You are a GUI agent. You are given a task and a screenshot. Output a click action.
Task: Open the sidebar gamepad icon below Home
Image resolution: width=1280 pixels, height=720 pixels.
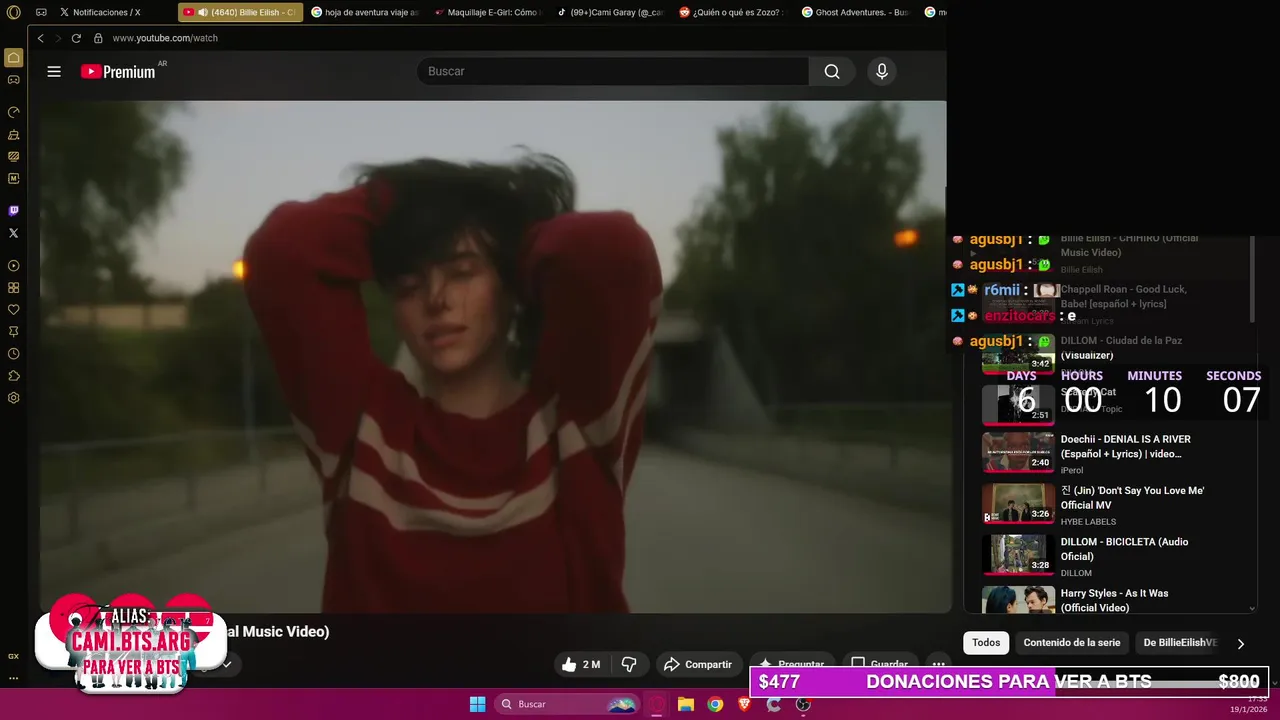[x=13, y=80]
